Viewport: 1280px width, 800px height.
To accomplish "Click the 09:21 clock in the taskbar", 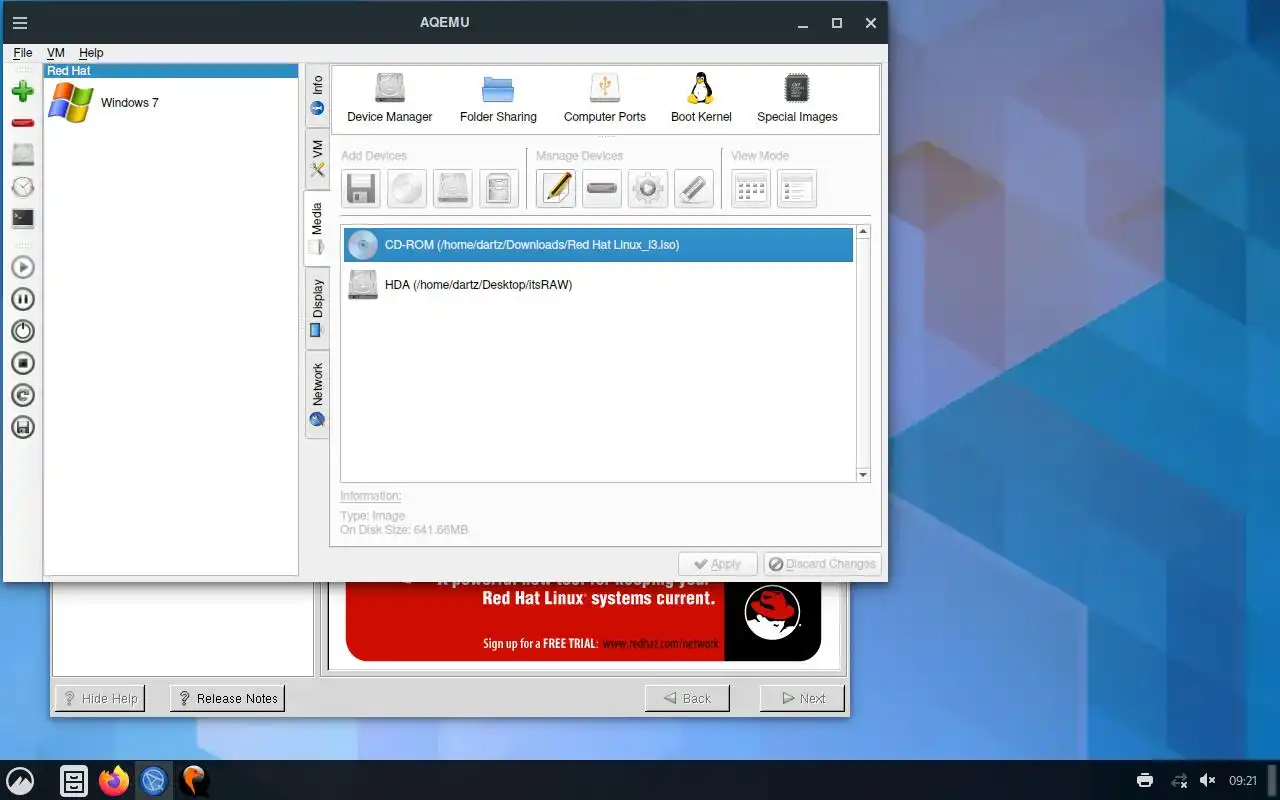I will tap(1243, 780).
